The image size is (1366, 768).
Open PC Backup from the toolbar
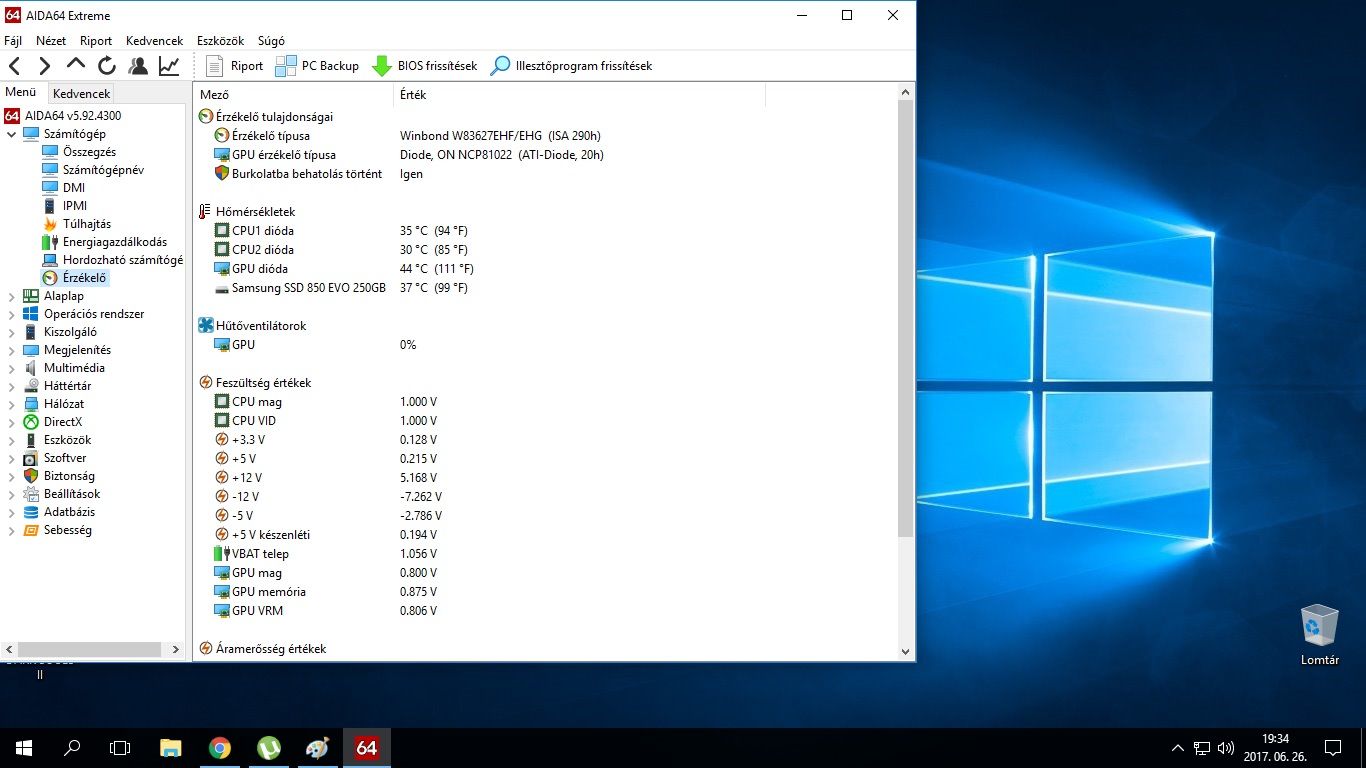pyautogui.click(x=317, y=66)
